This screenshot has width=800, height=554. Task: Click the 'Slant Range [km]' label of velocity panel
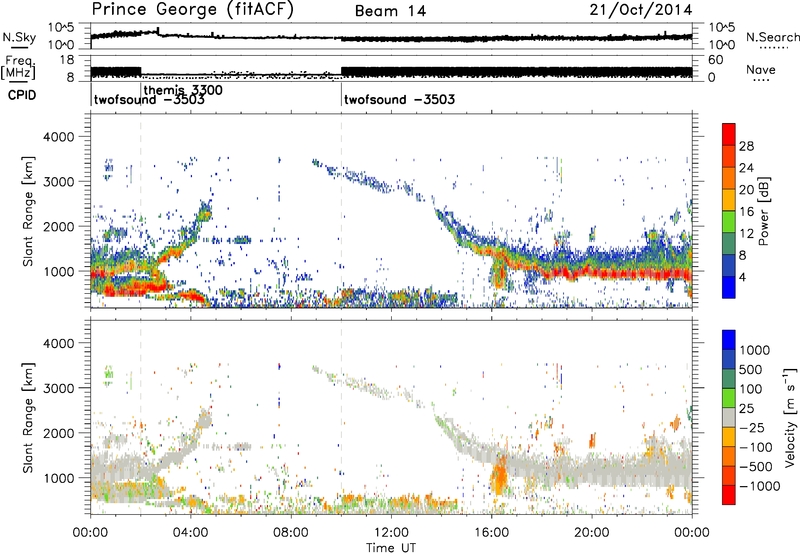(x=28, y=418)
